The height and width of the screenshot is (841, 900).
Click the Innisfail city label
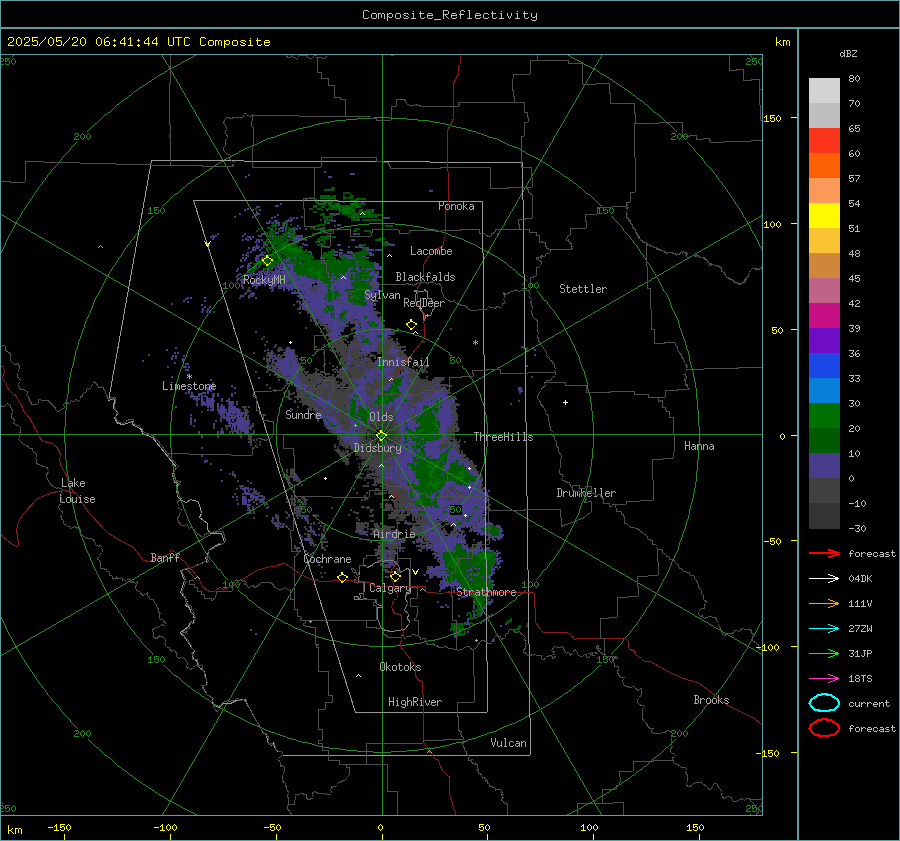pos(403,362)
